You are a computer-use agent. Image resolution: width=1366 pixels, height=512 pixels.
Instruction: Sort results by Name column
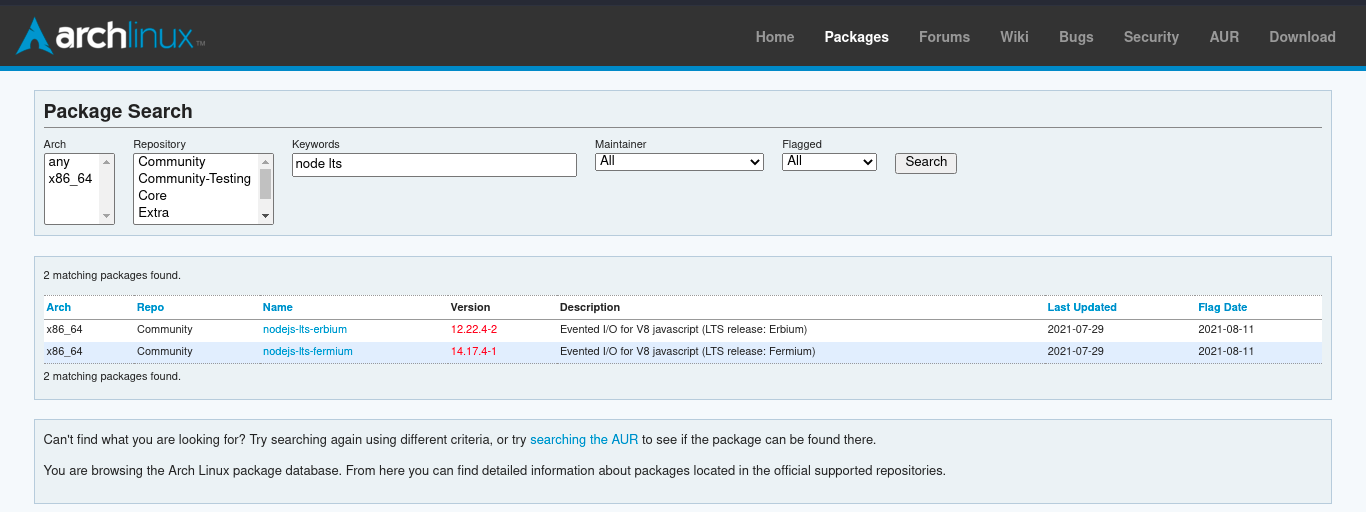(278, 307)
